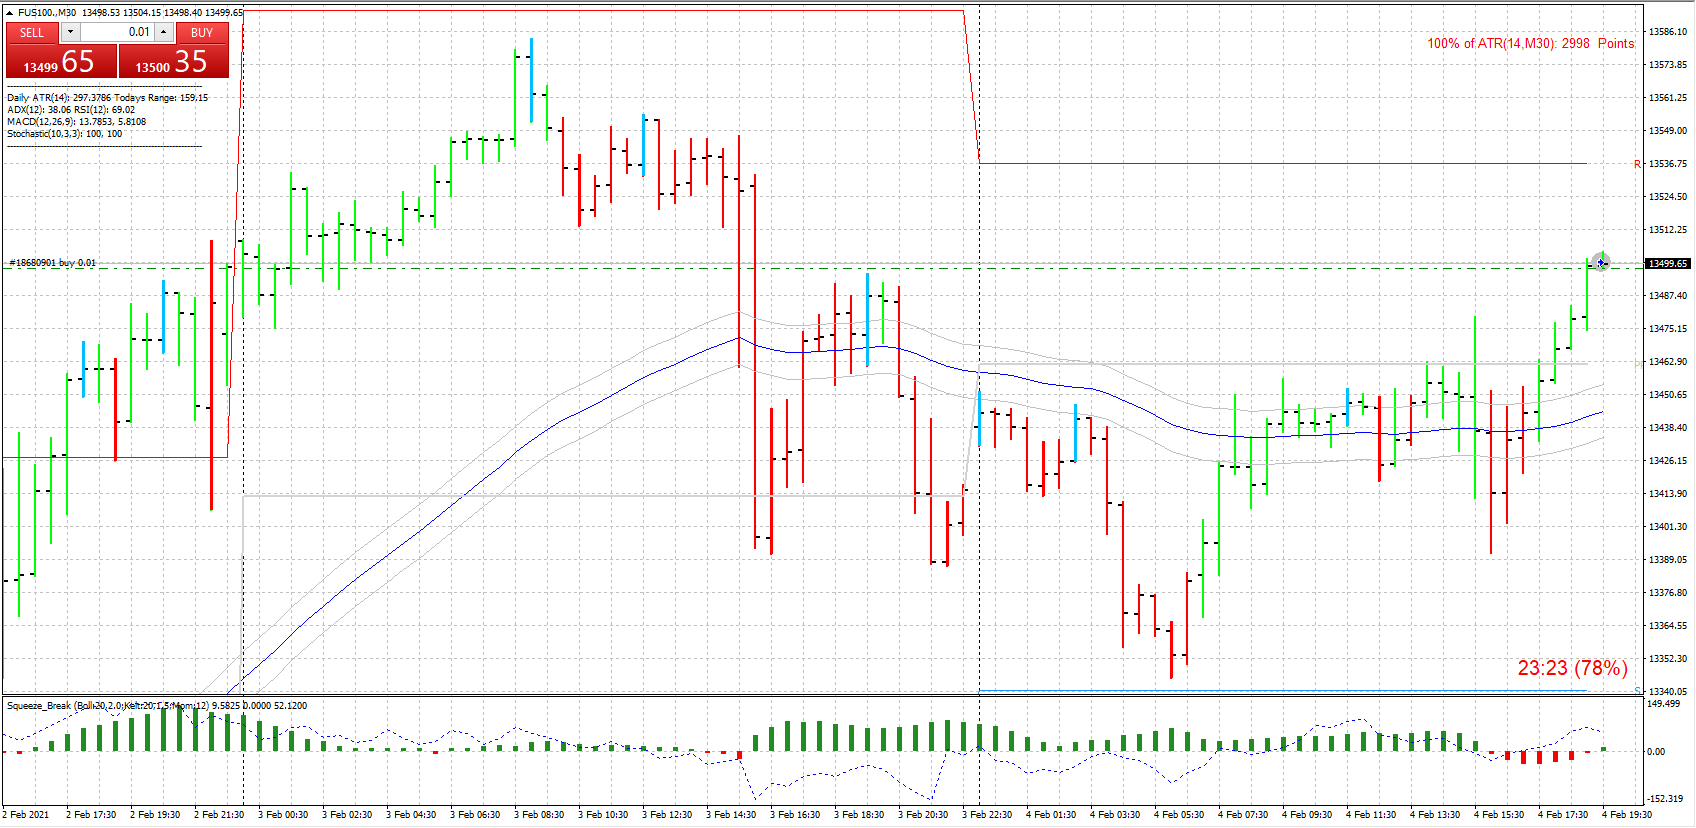This screenshot has width=1696, height=828.
Task: Click the 3 Feb 22:30 time label
Action: (x=987, y=815)
